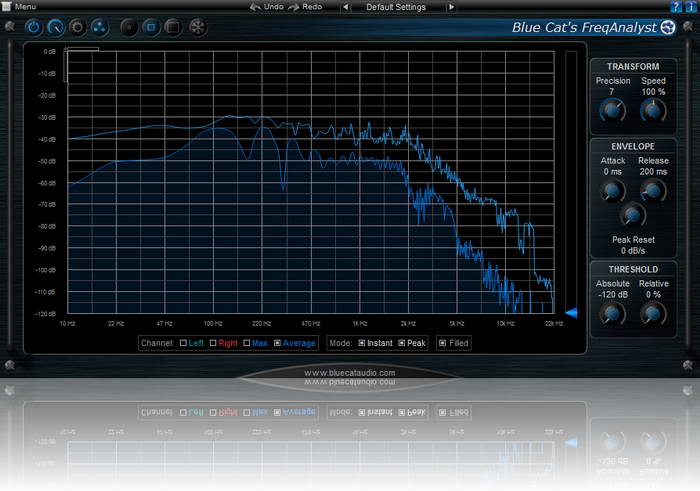
Task: Click the Attack value 0 ms
Action: point(612,171)
